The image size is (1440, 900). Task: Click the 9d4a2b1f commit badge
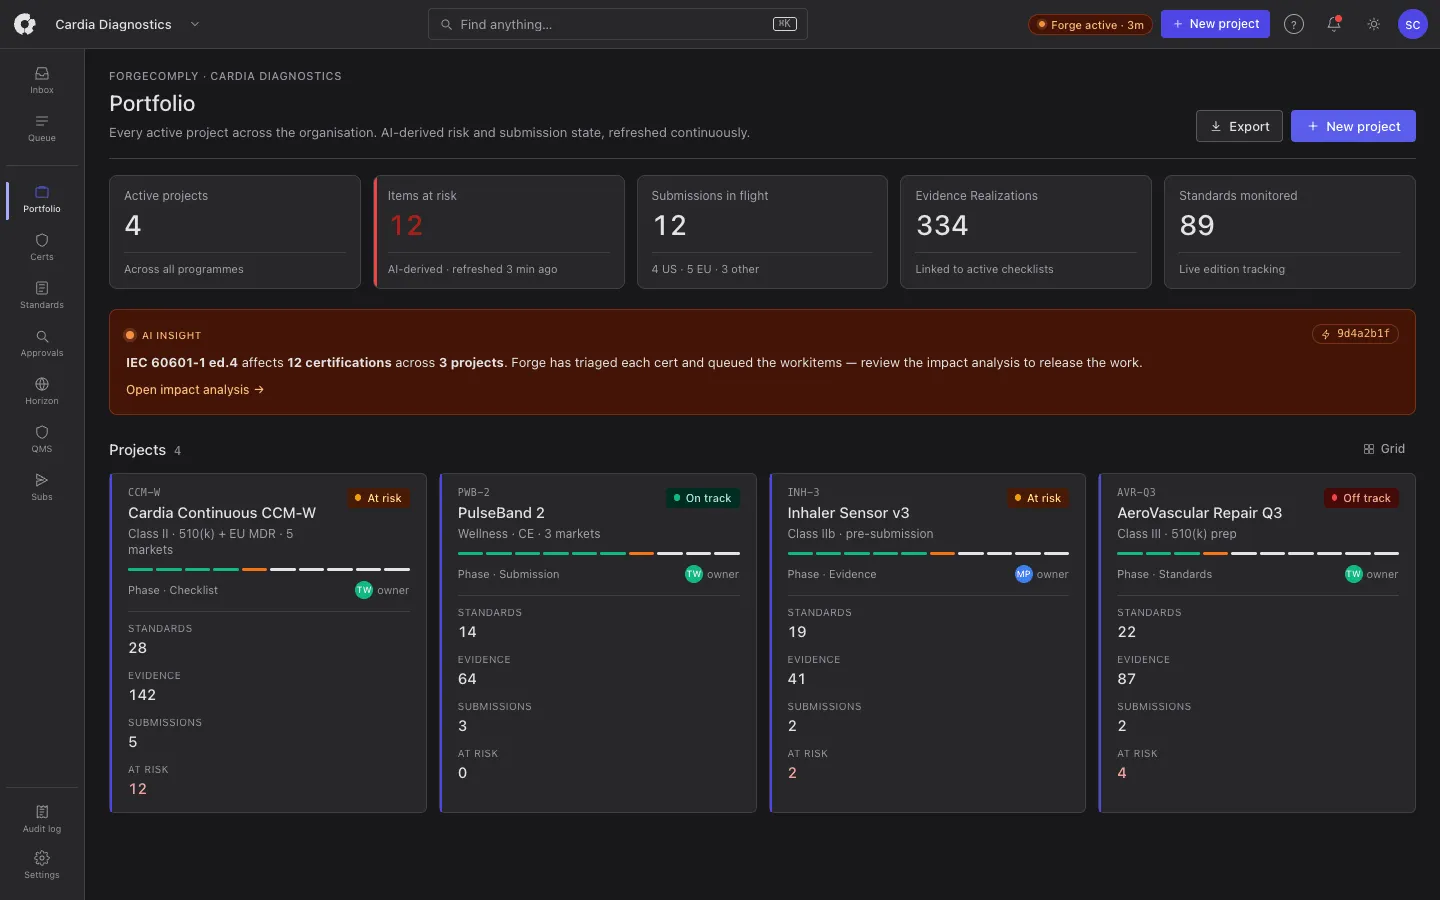pyautogui.click(x=1355, y=334)
